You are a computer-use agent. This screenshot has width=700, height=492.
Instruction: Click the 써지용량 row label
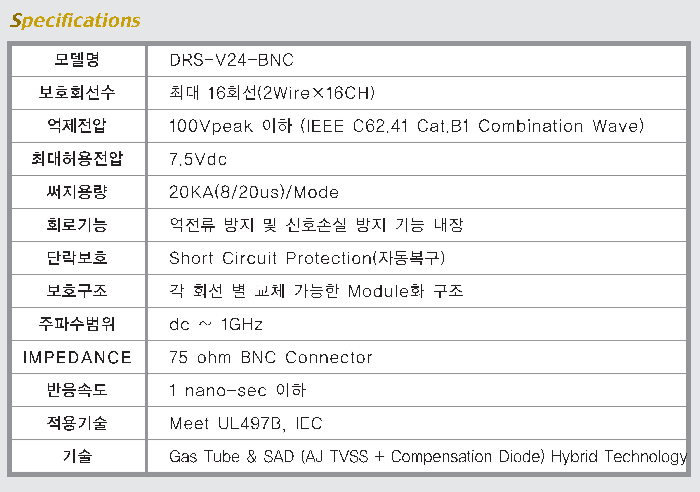tap(77, 192)
